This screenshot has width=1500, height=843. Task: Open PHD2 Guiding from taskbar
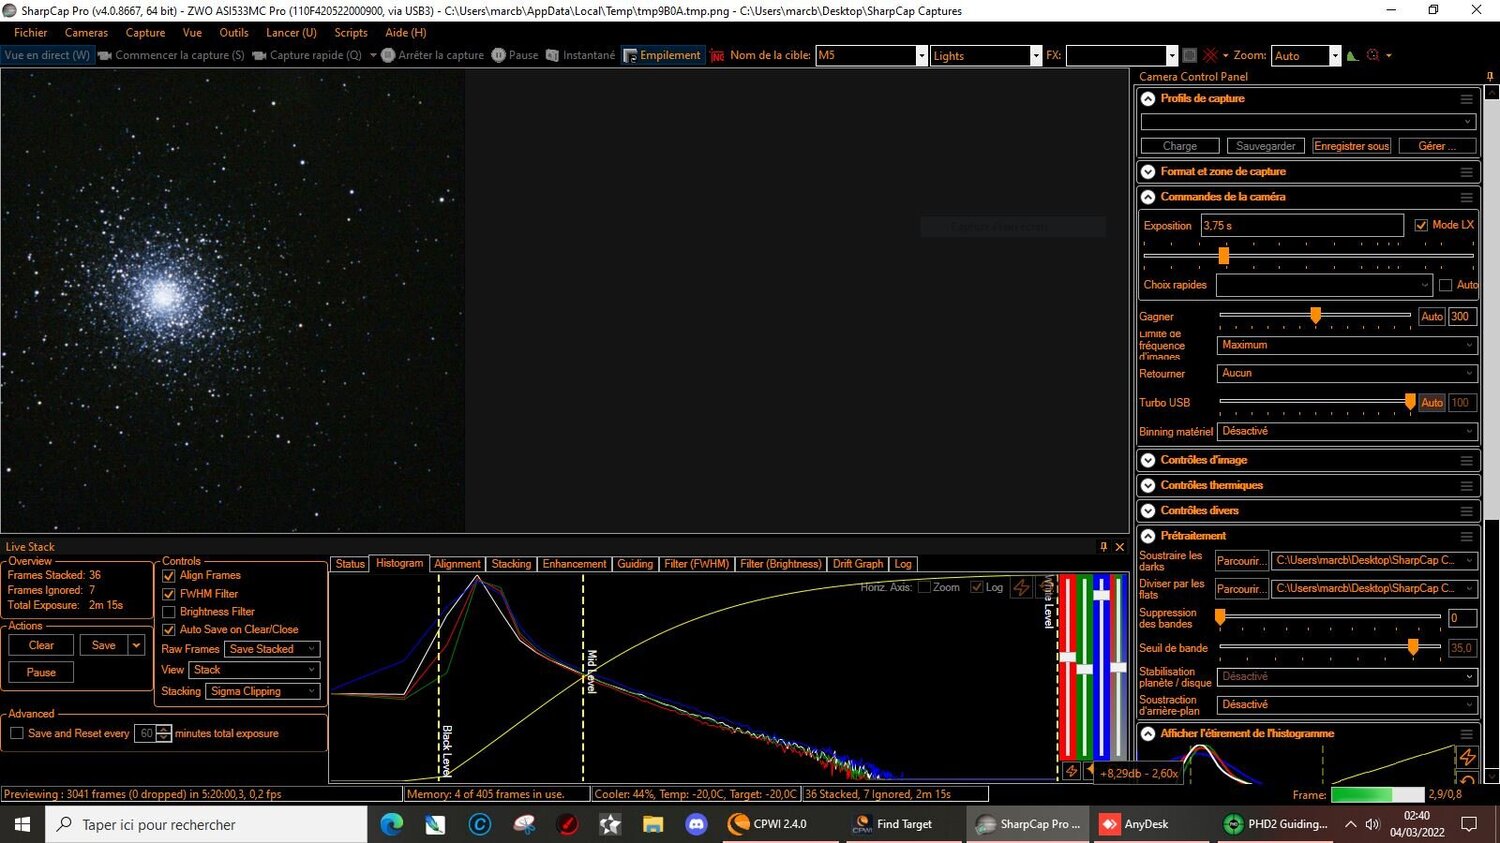1277,824
